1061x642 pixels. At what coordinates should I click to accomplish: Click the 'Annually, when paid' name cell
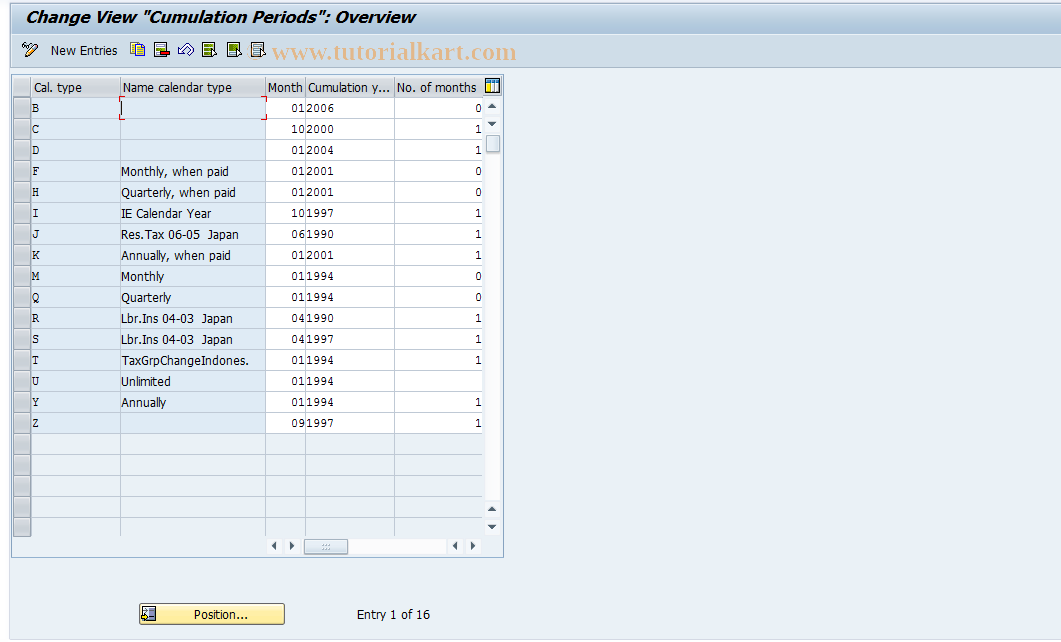point(193,255)
